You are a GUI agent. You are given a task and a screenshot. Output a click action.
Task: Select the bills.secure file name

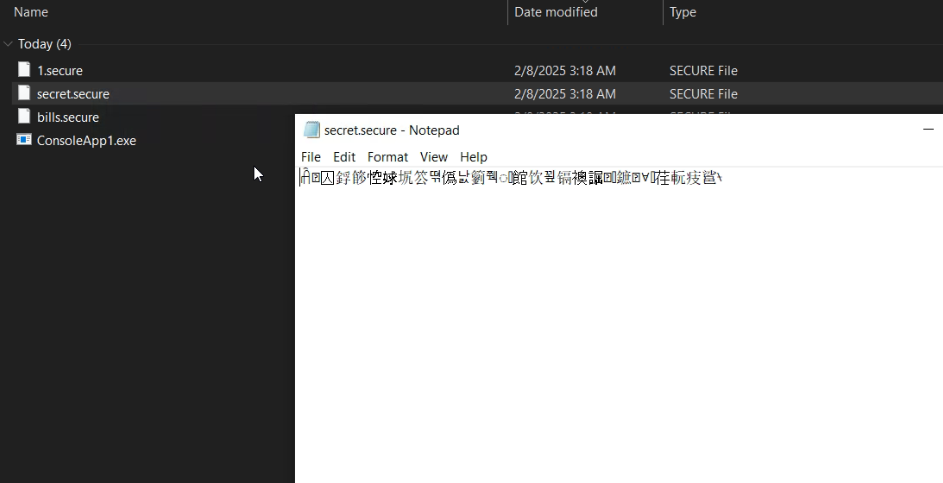point(68,117)
